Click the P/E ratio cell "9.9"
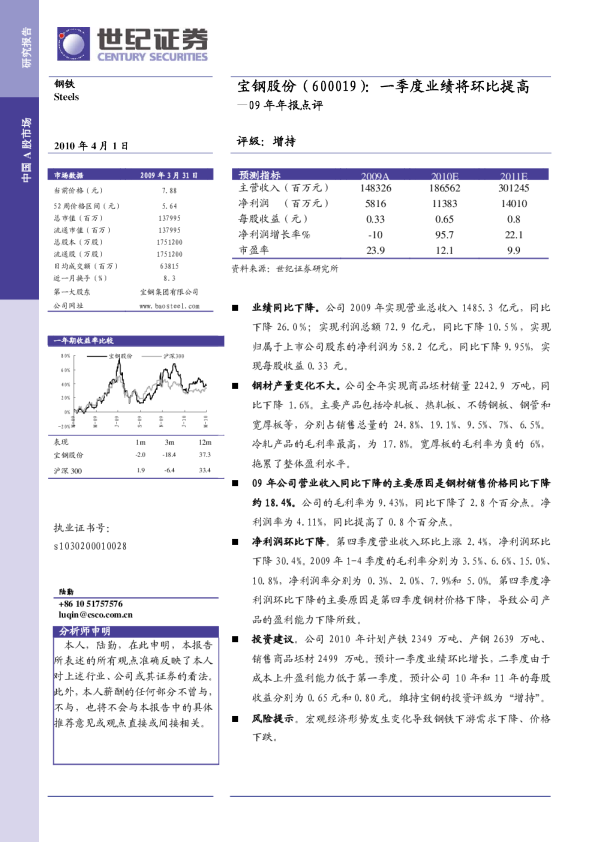This screenshot has width=595, height=842. point(514,250)
